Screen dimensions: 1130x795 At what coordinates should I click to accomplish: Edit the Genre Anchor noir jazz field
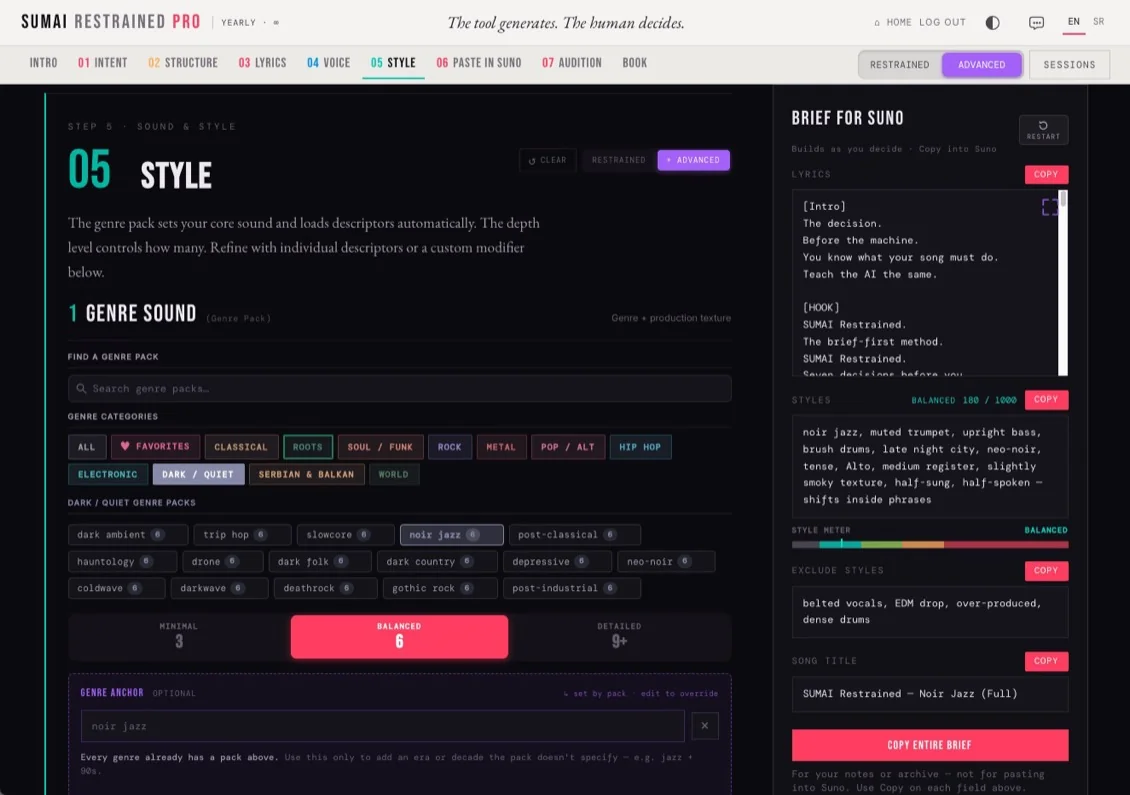[383, 726]
